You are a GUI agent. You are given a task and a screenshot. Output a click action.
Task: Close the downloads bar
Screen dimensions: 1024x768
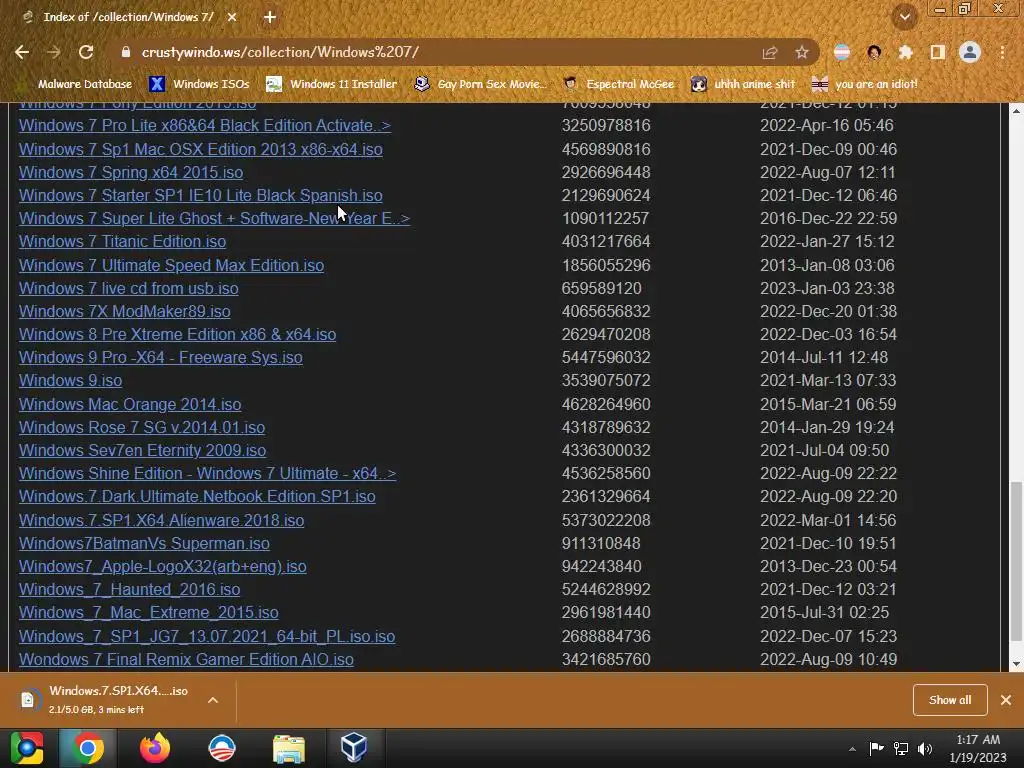coord(1006,700)
